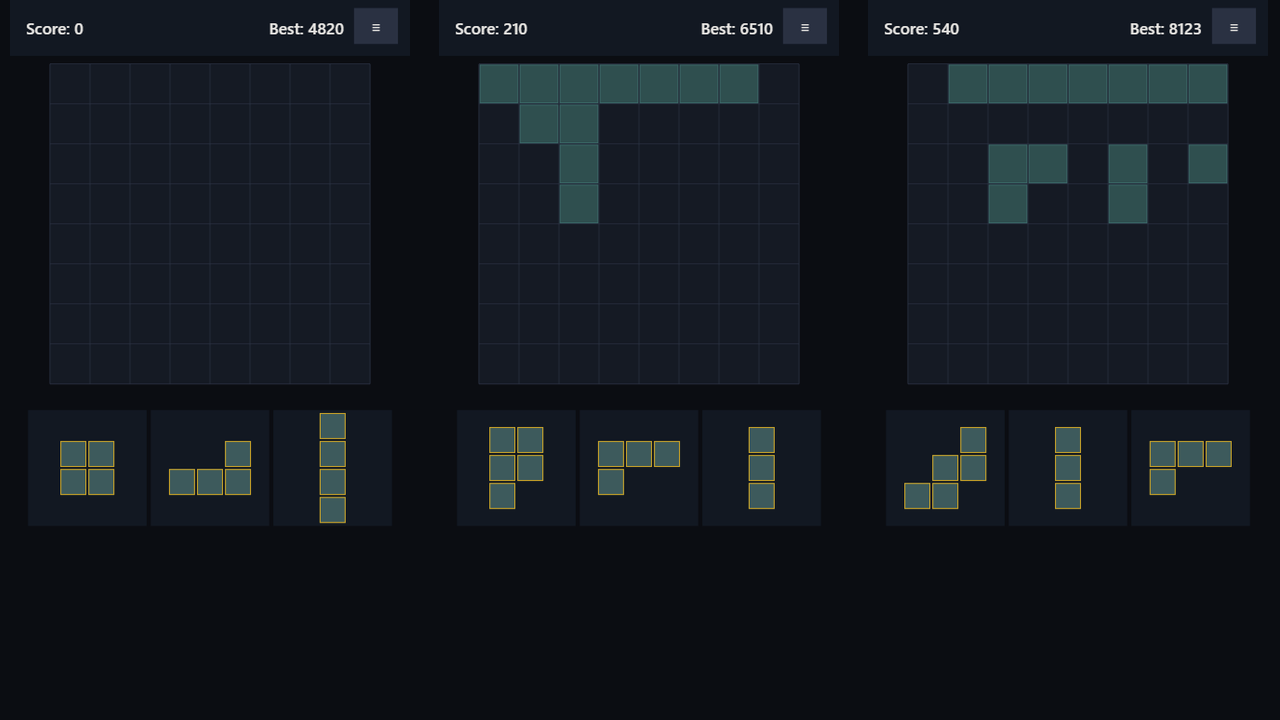Pick the four-cell vertical bar piece
Image resolution: width=1280 pixels, height=720 pixels.
[333, 468]
